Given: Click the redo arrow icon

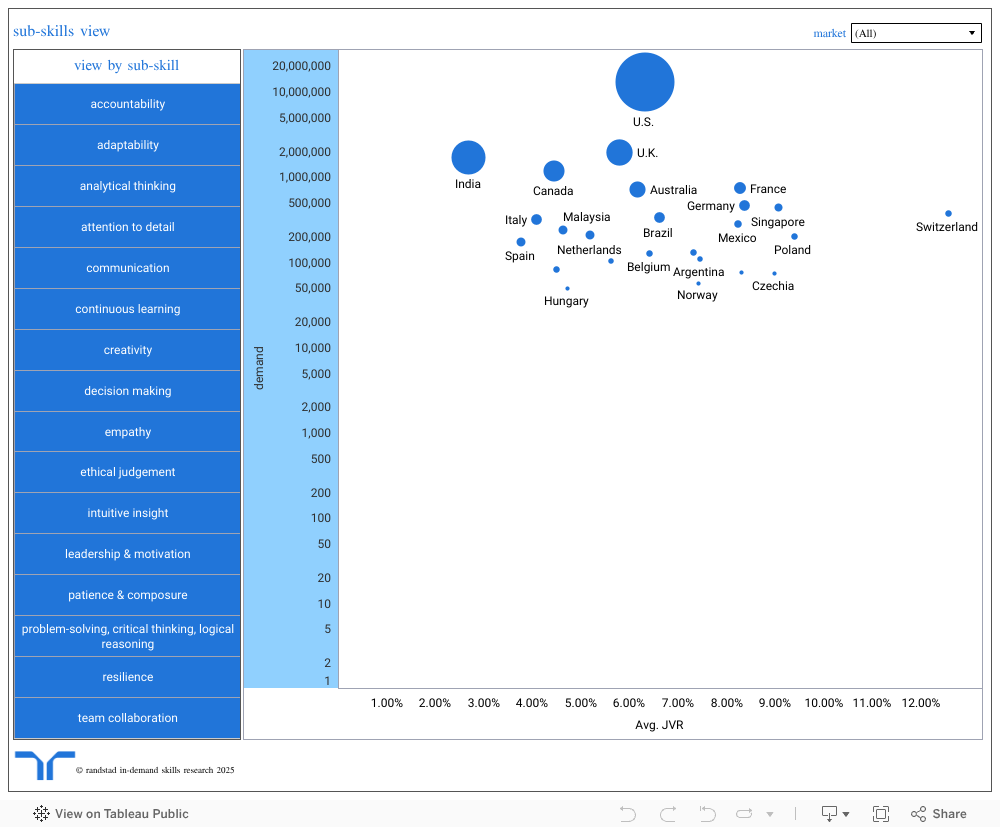Looking at the screenshot, I should pos(668,814).
